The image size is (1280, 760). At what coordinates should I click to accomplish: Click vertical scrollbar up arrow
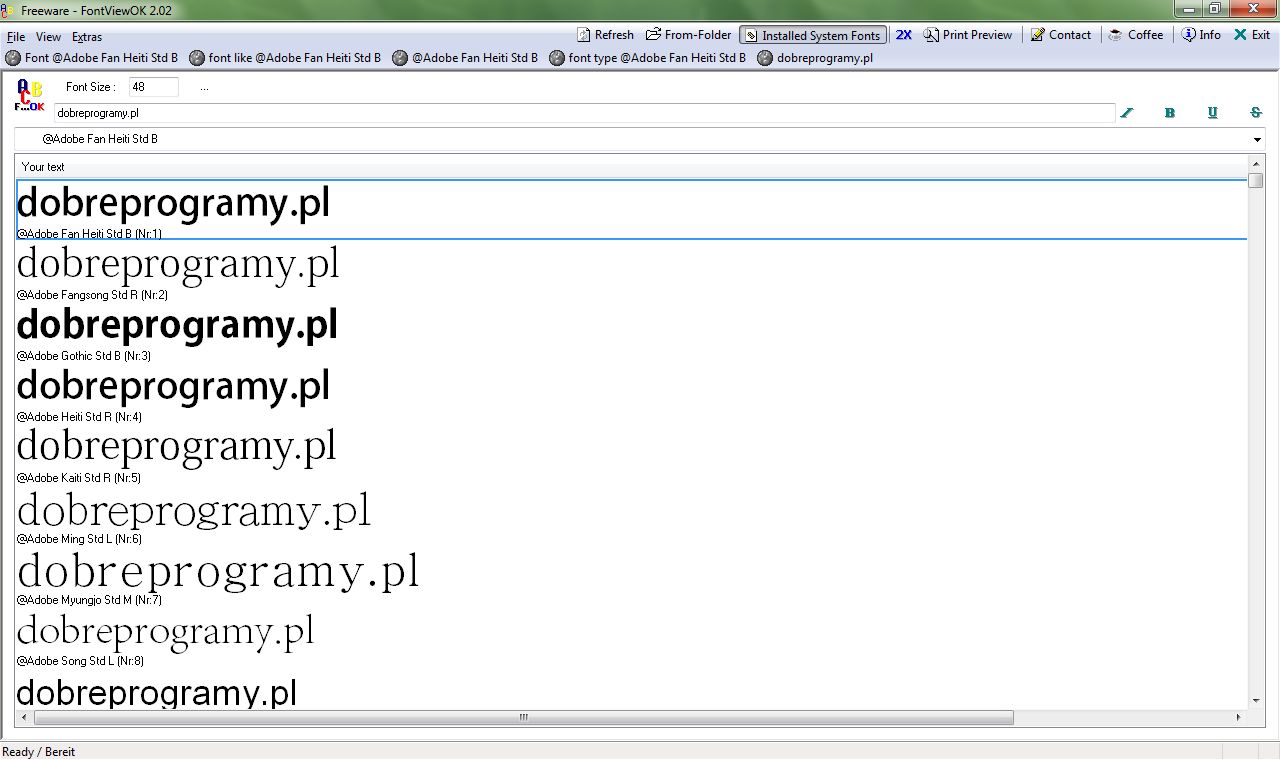tap(1256, 164)
